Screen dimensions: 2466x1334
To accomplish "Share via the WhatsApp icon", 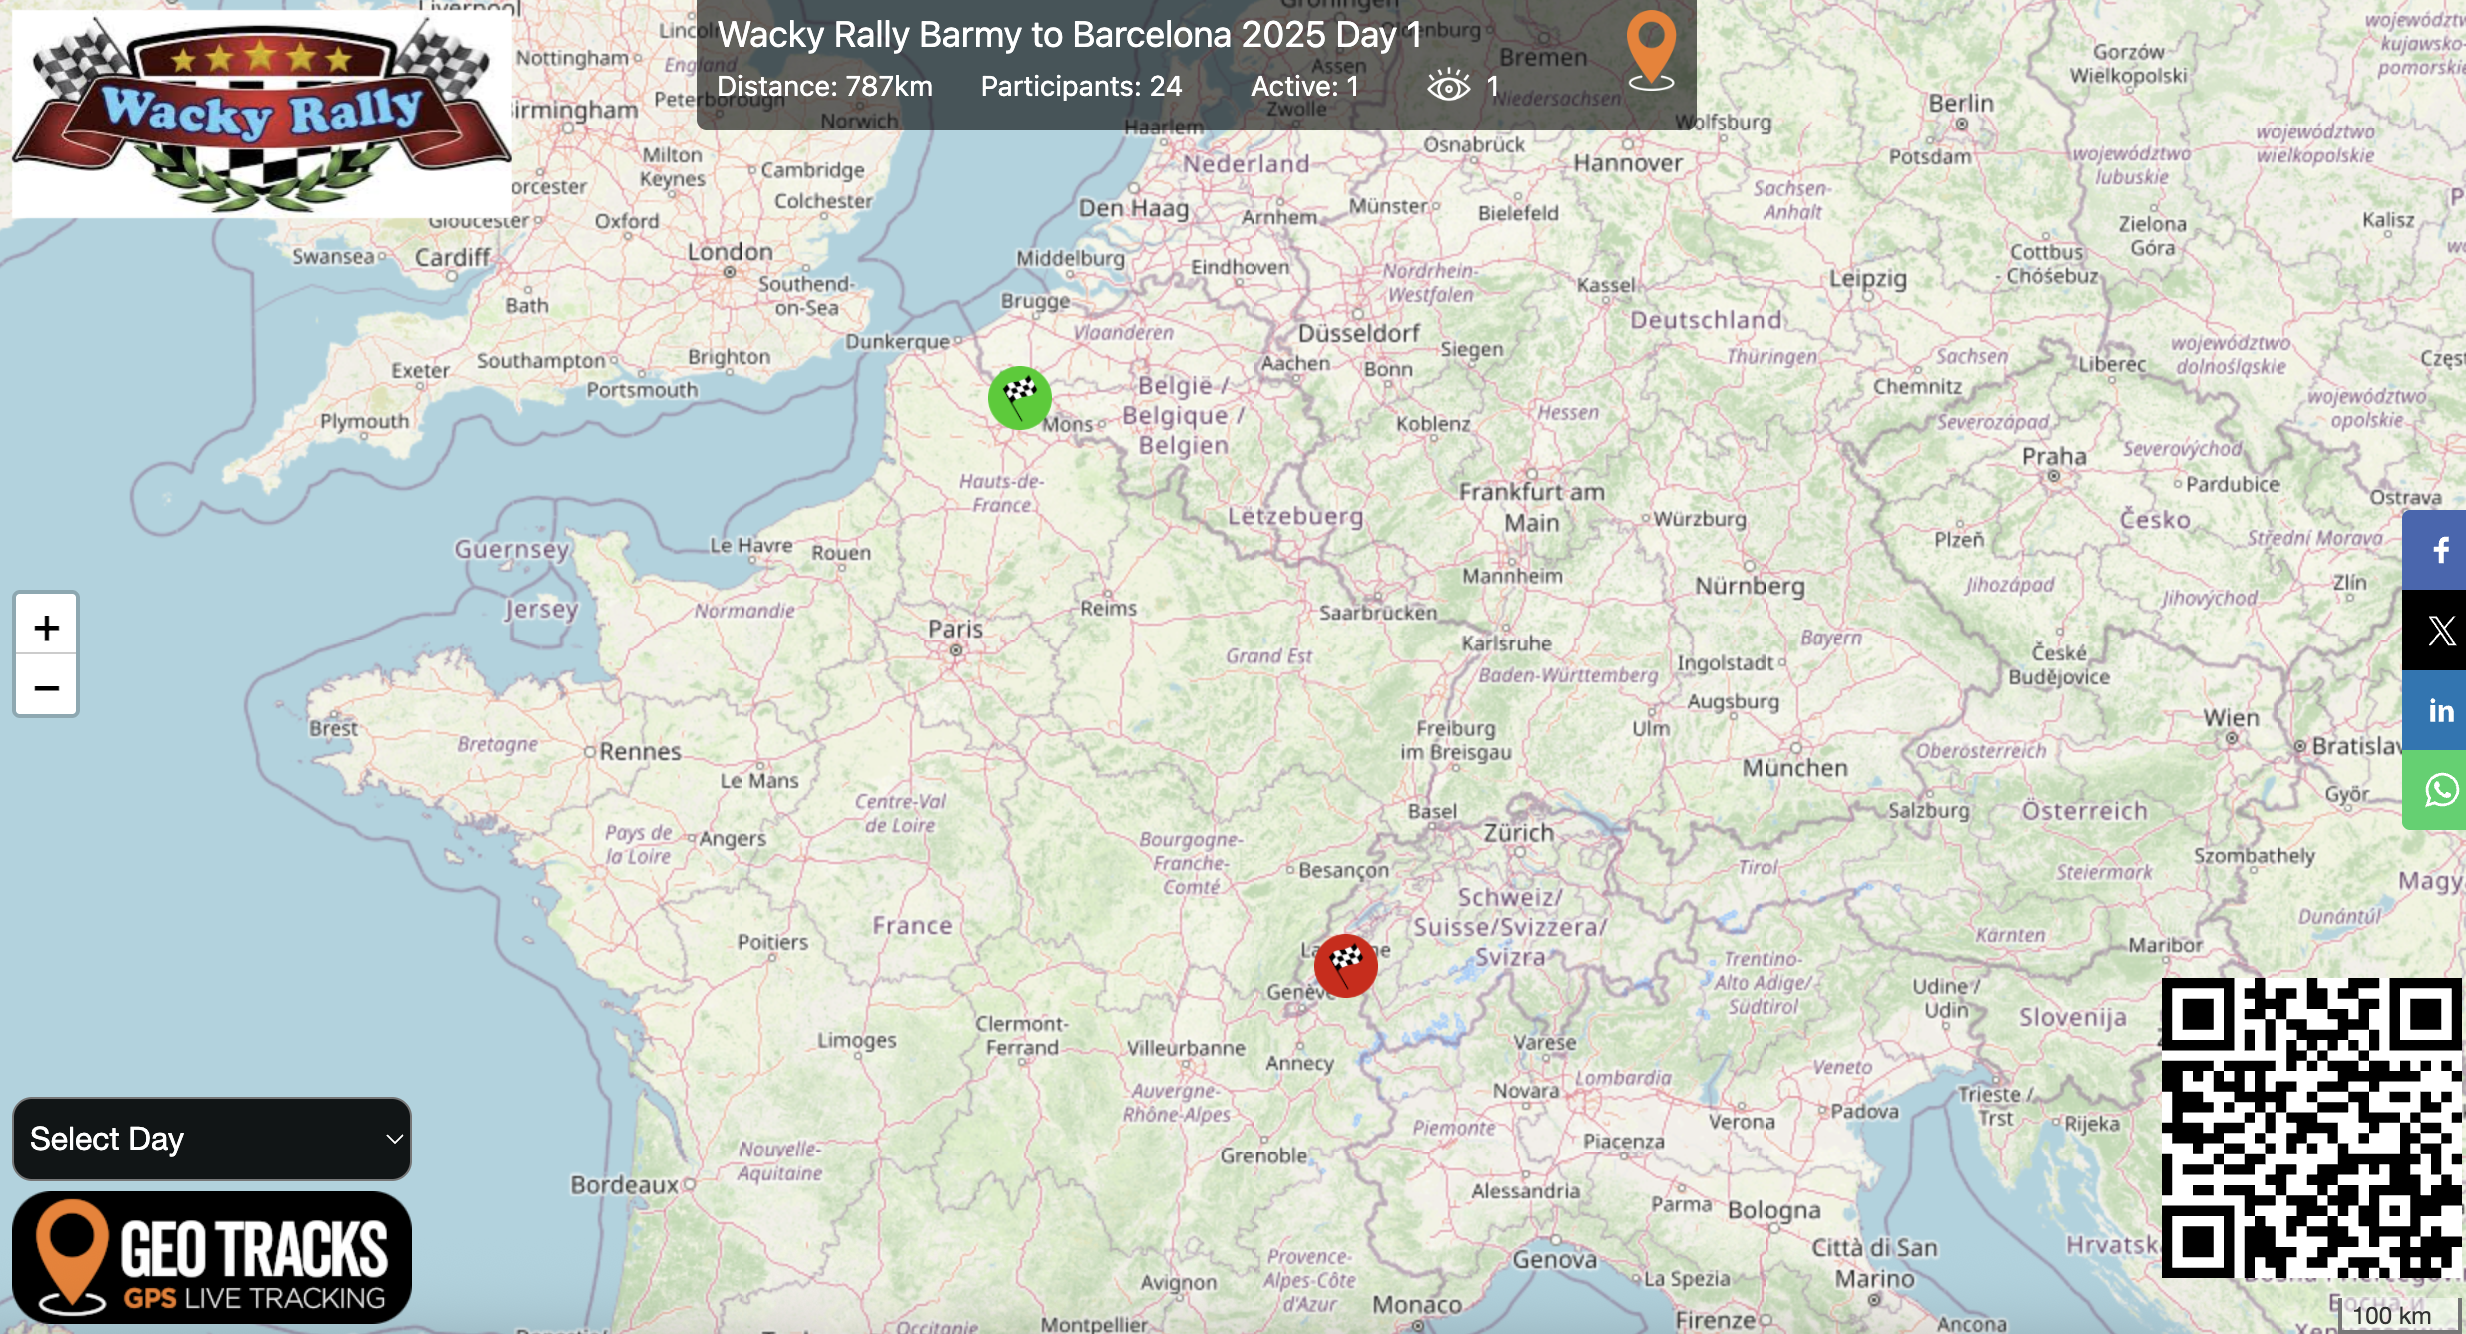I will [x=2440, y=790].
